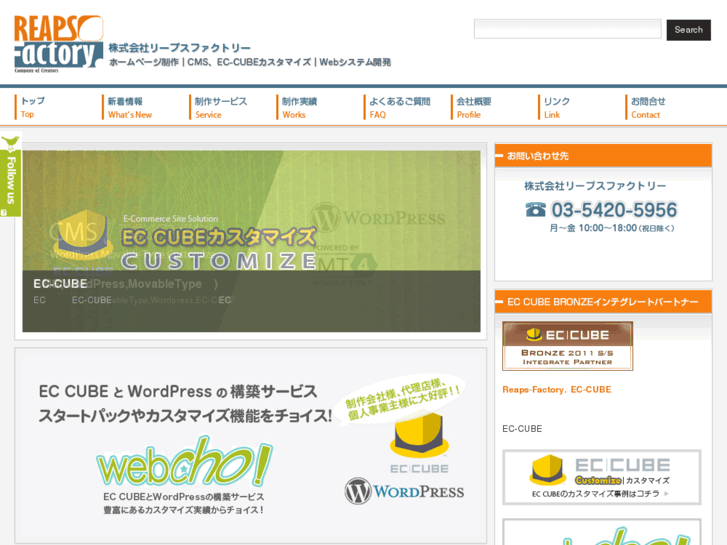This screenshot has width=727, height=545.
Task: Open the Reaps-Factory. EC-CUBE orange link
Action: pos(557,390)
